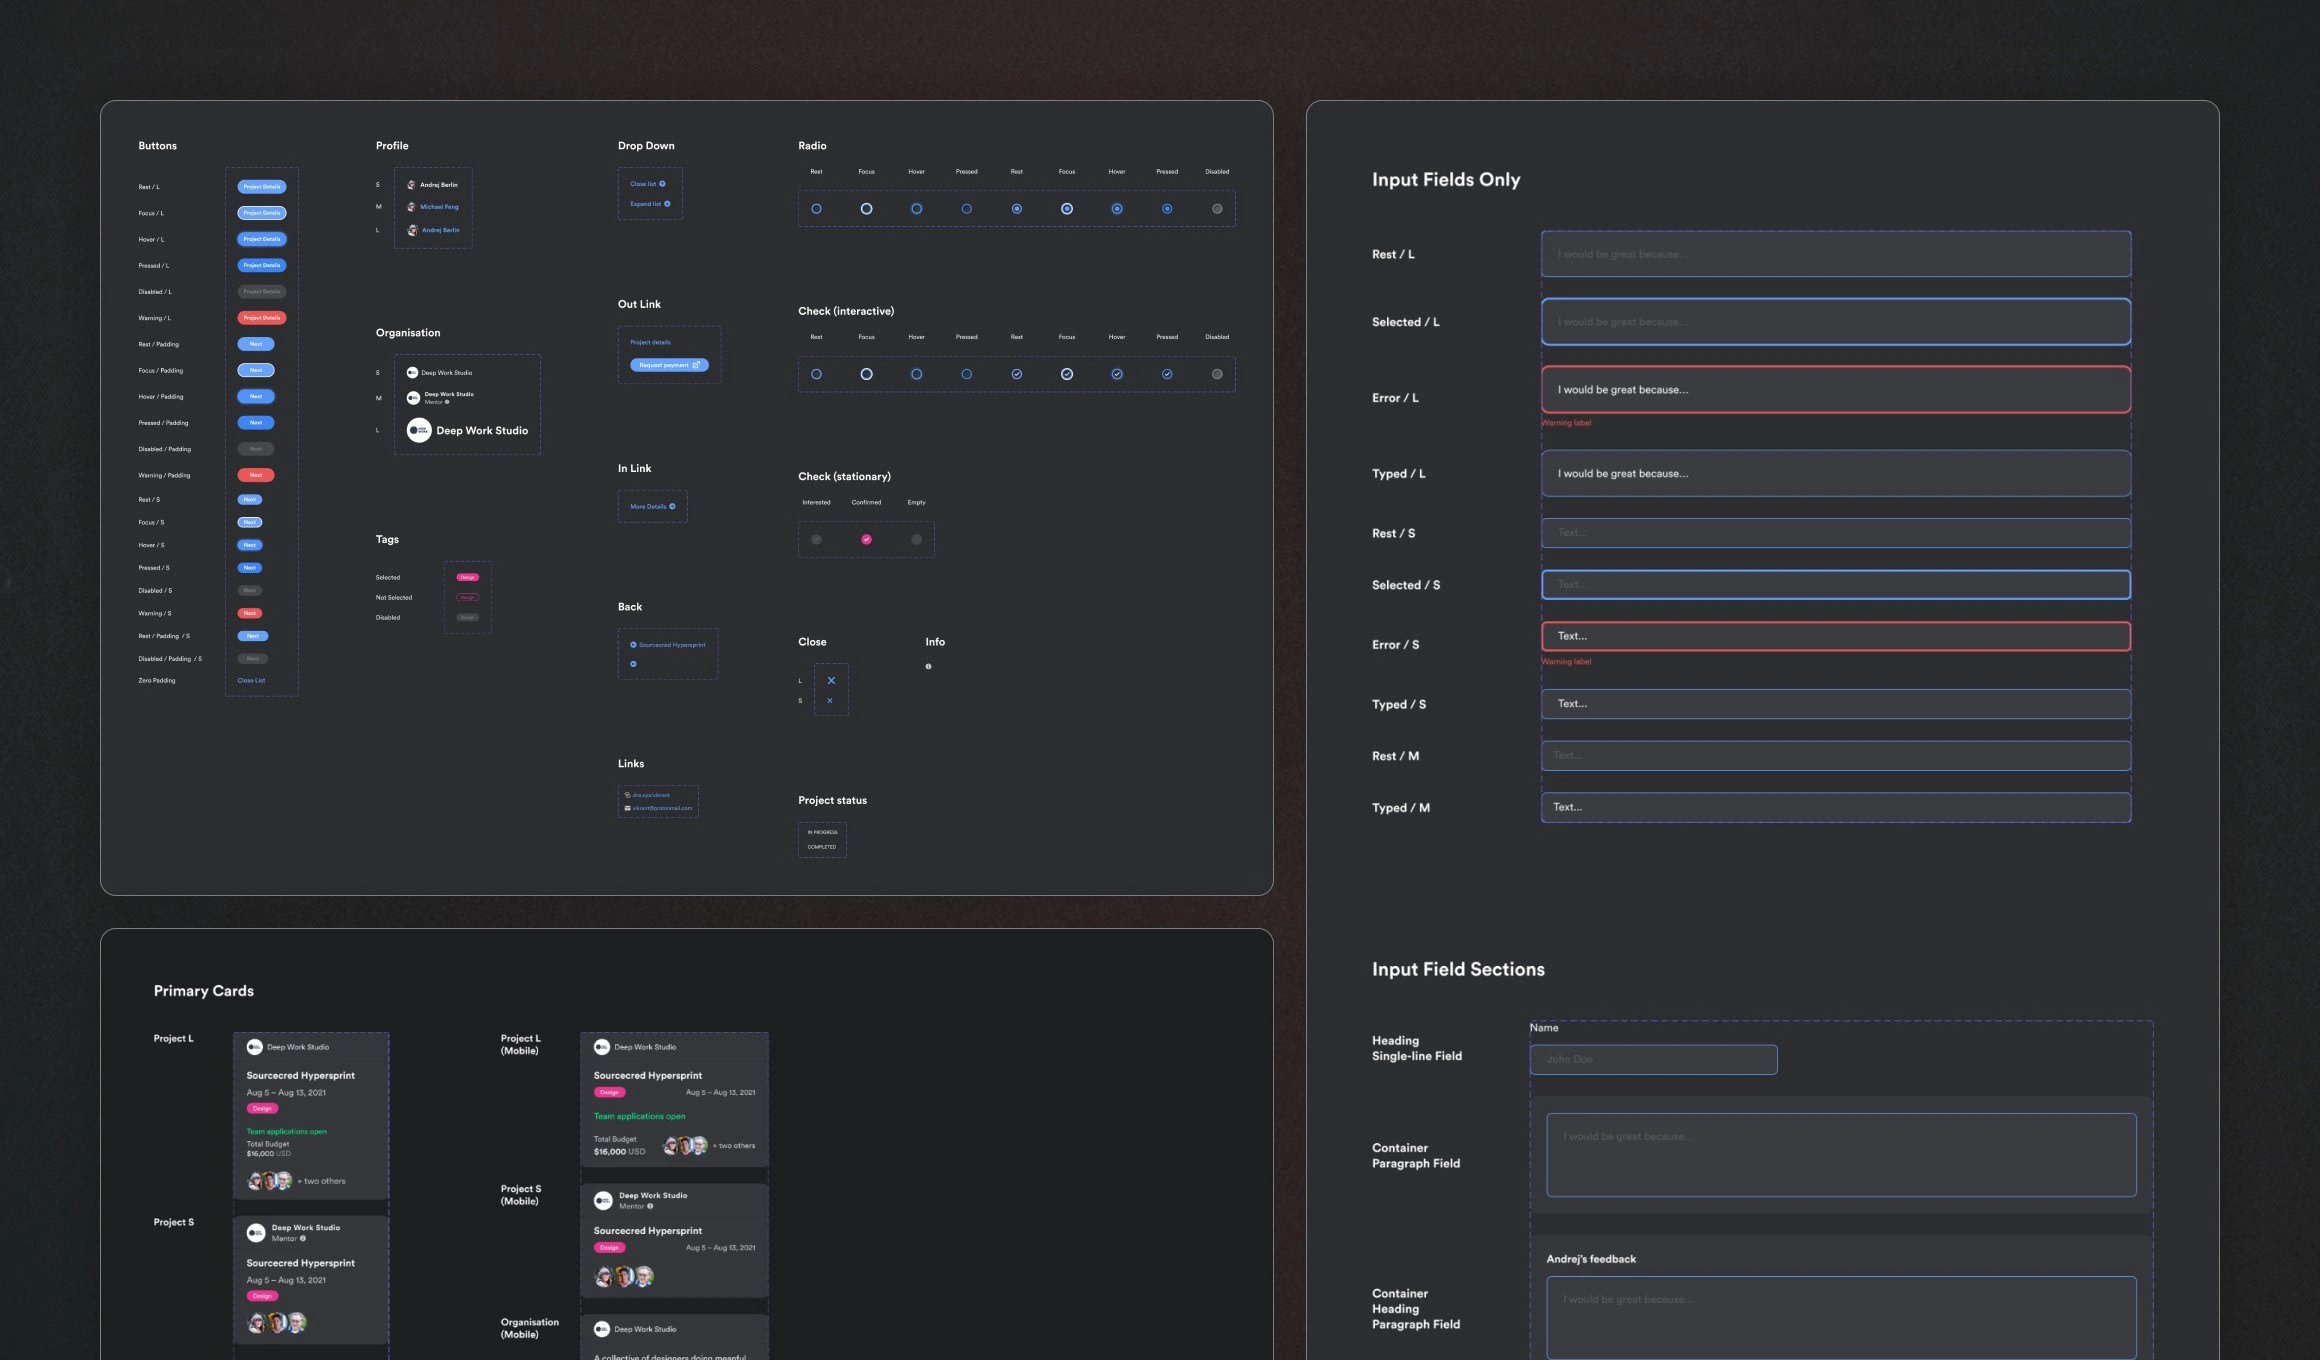Click the standalone back arrow icon
Image resolution: width=2320 pixels, height=1360 pixels.
tap(633, 664)
